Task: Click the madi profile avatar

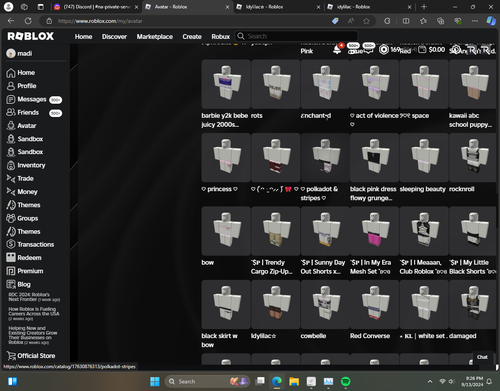Action: (x=11, y=53)
